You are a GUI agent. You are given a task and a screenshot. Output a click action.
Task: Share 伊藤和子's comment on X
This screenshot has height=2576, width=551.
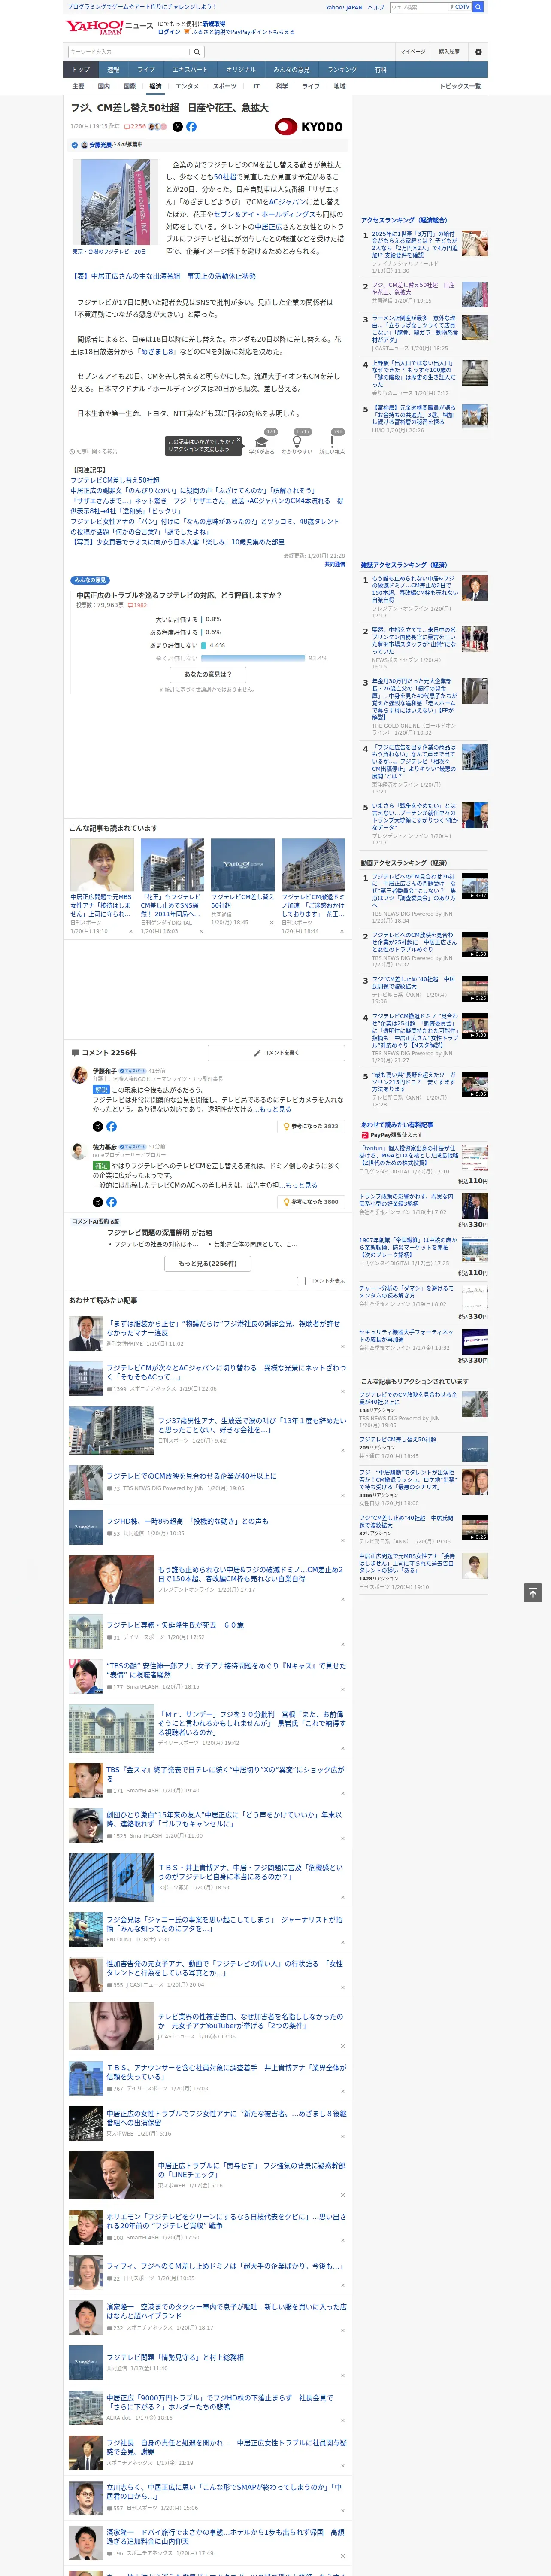98,1126
